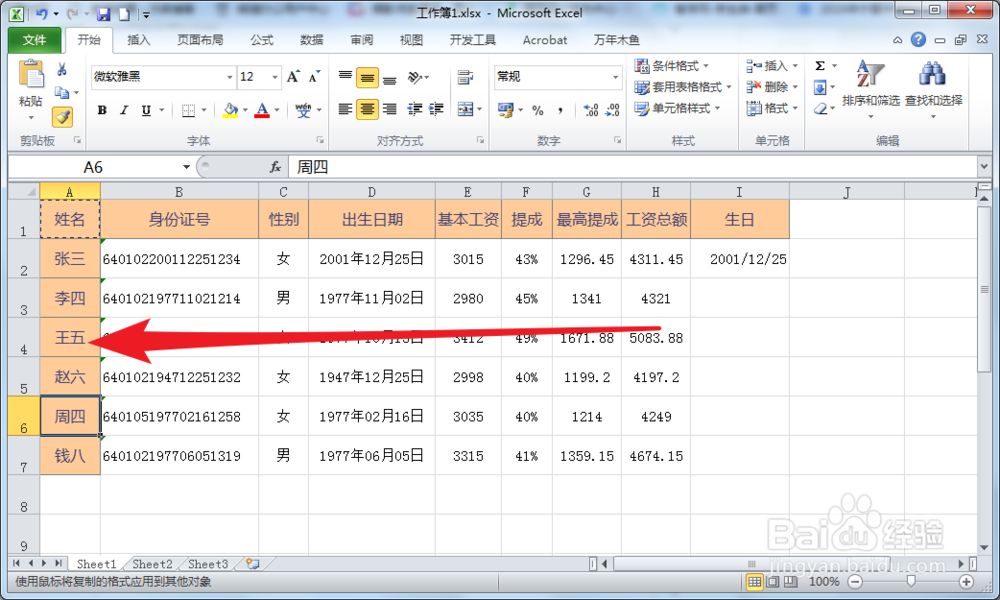This screenshot has height=600, width=1000.
Task: Open the font size dropdown
Action: click(x=275, y=77)
